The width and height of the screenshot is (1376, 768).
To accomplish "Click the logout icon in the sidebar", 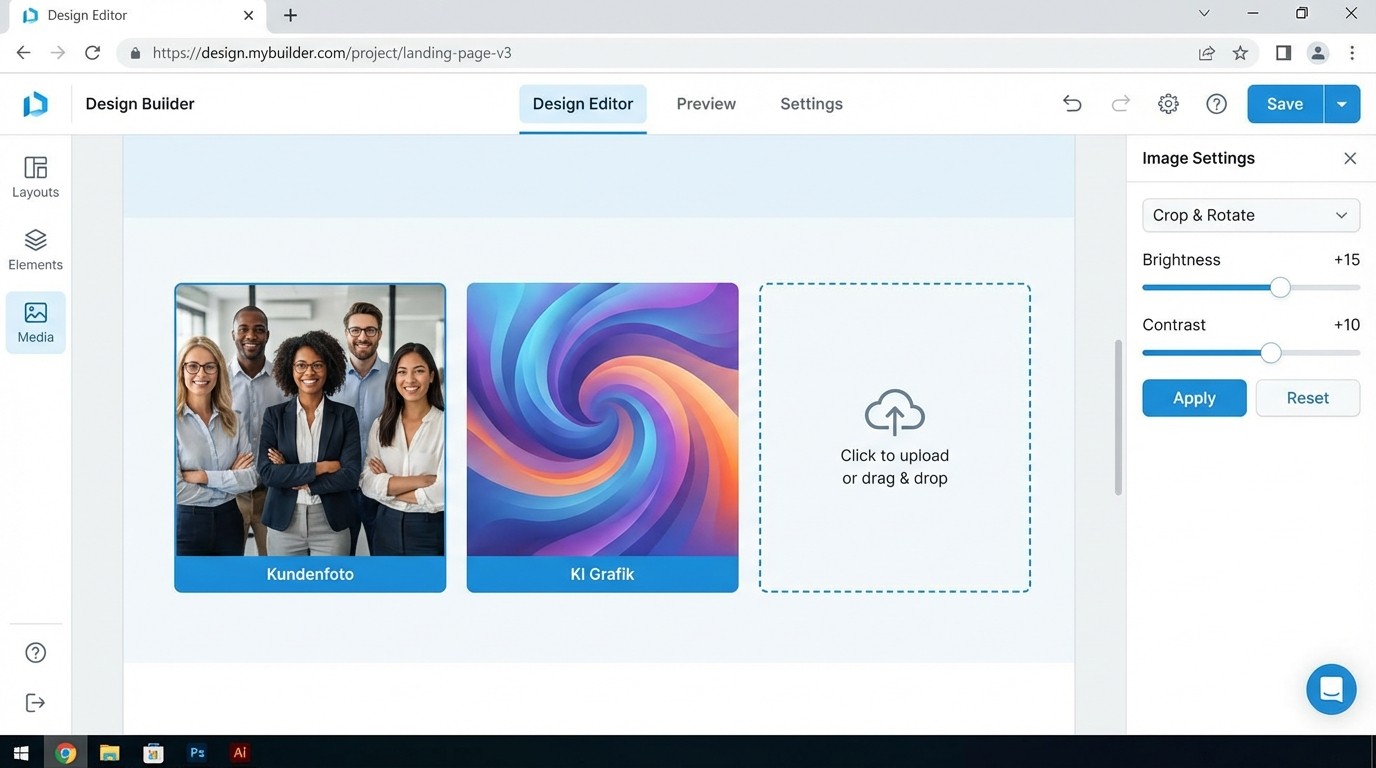I will tap(35, 702).
